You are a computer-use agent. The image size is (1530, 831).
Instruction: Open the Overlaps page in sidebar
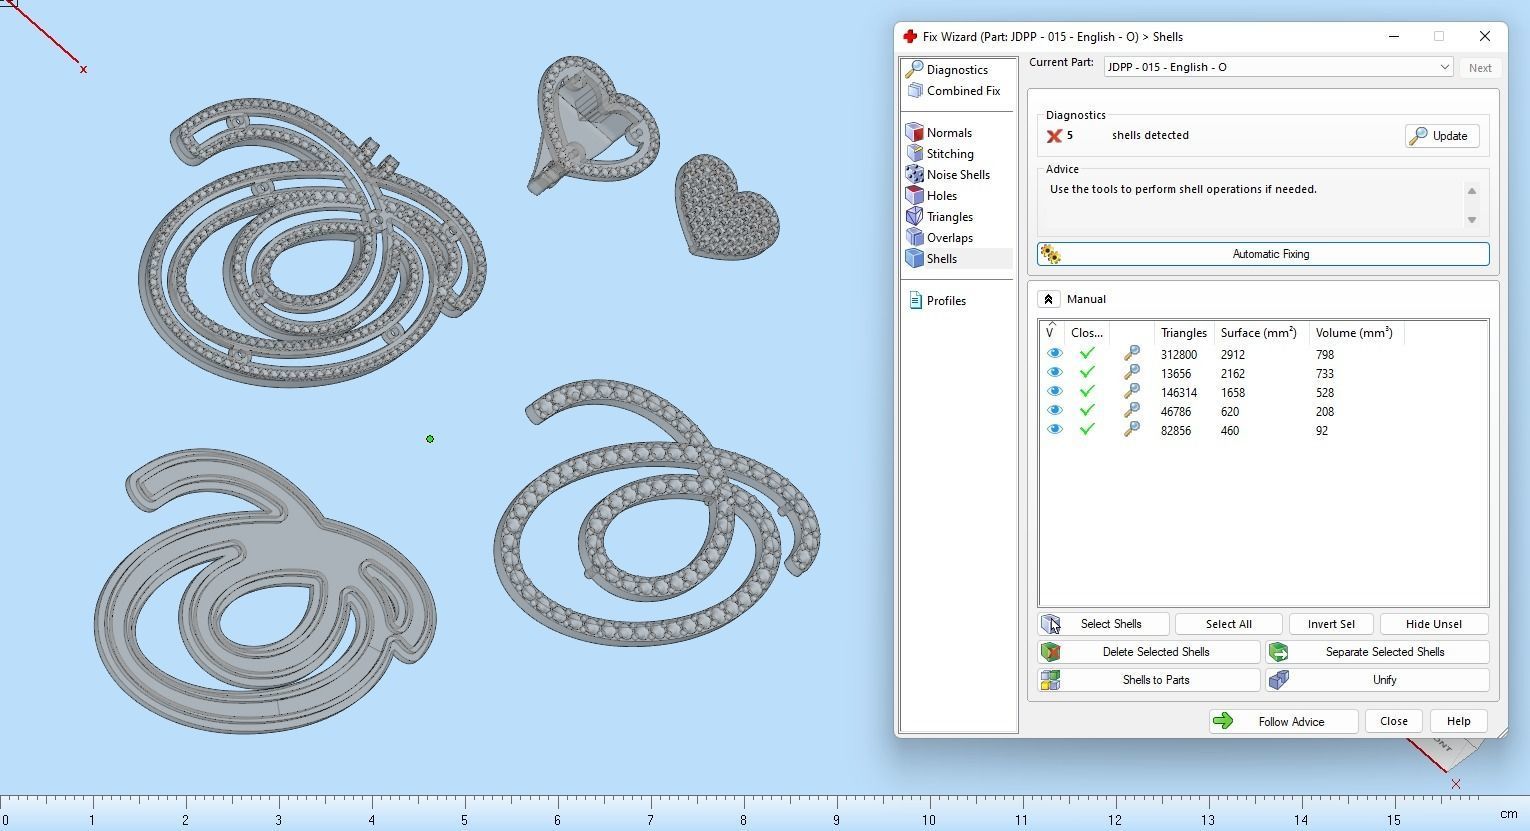coord(950,238)
